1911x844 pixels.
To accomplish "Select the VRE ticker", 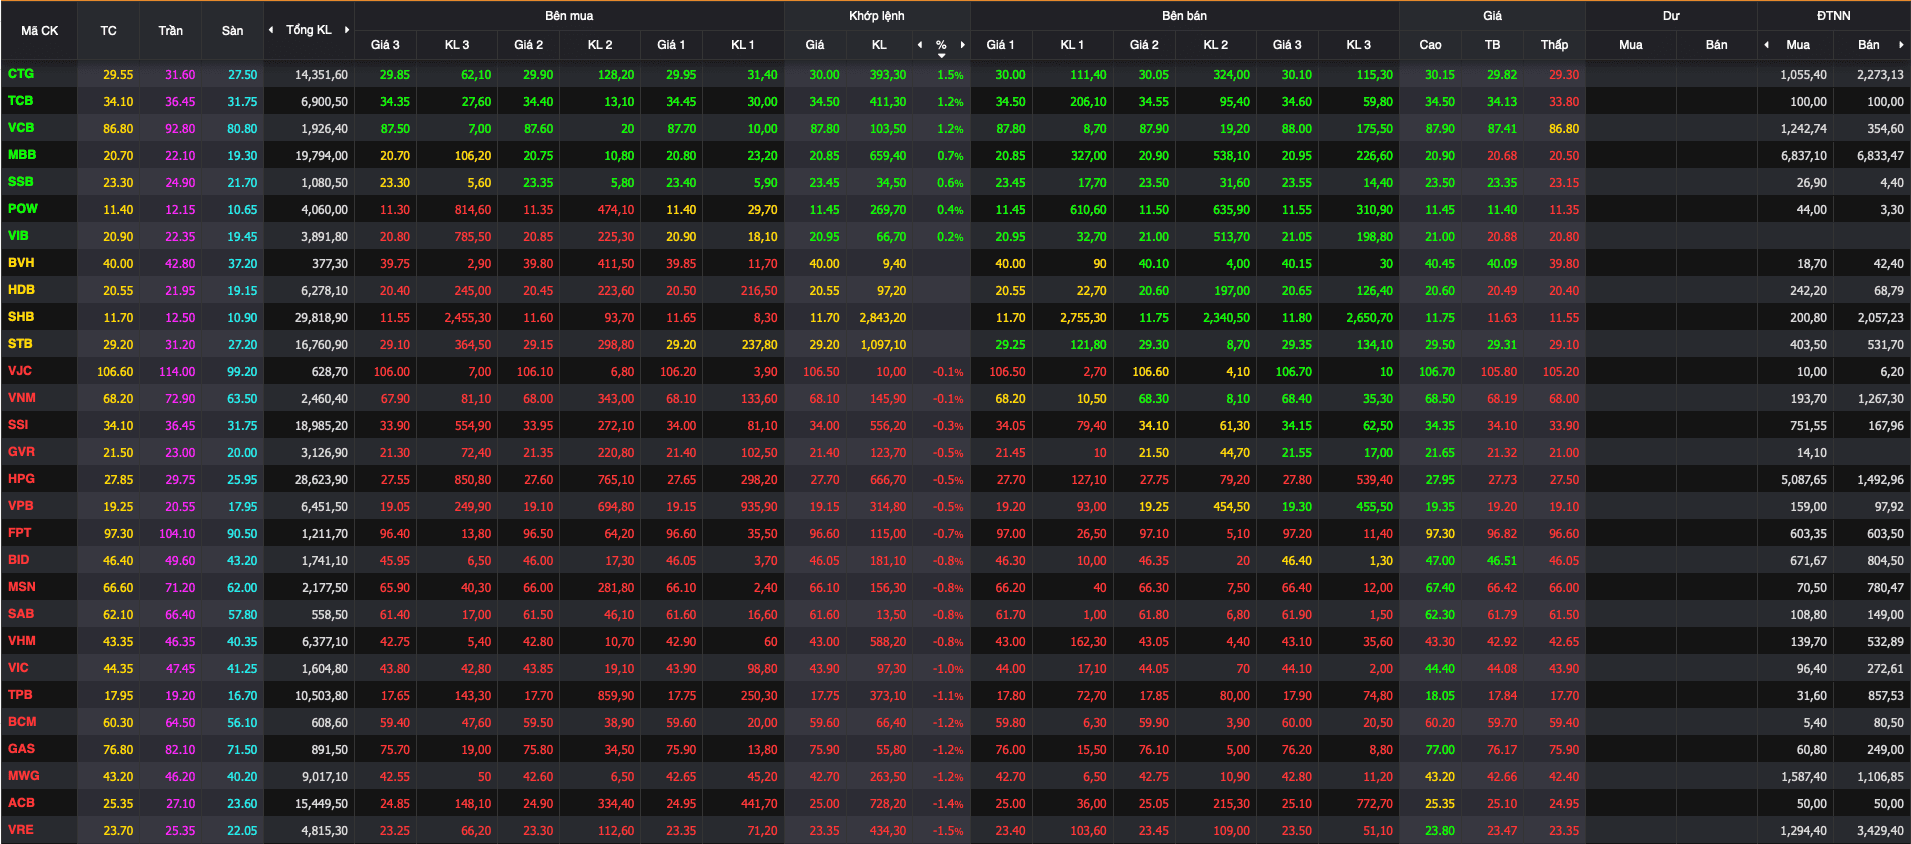I will (21, 830).
